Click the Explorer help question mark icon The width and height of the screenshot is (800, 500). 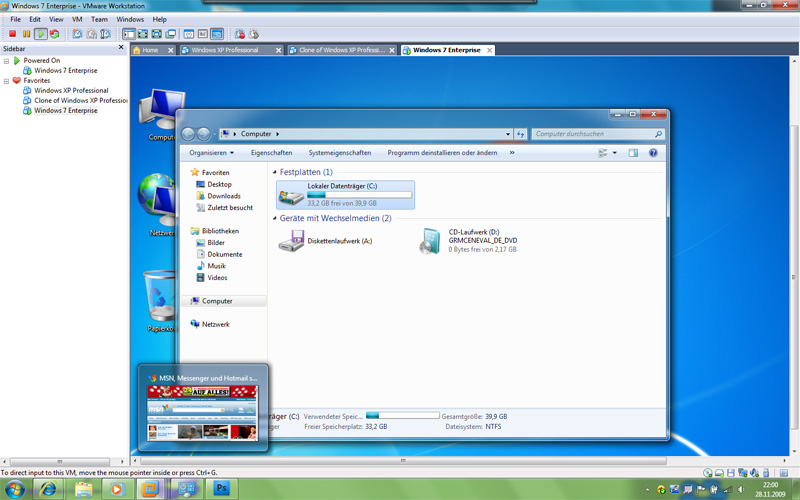tap(653, 153)
